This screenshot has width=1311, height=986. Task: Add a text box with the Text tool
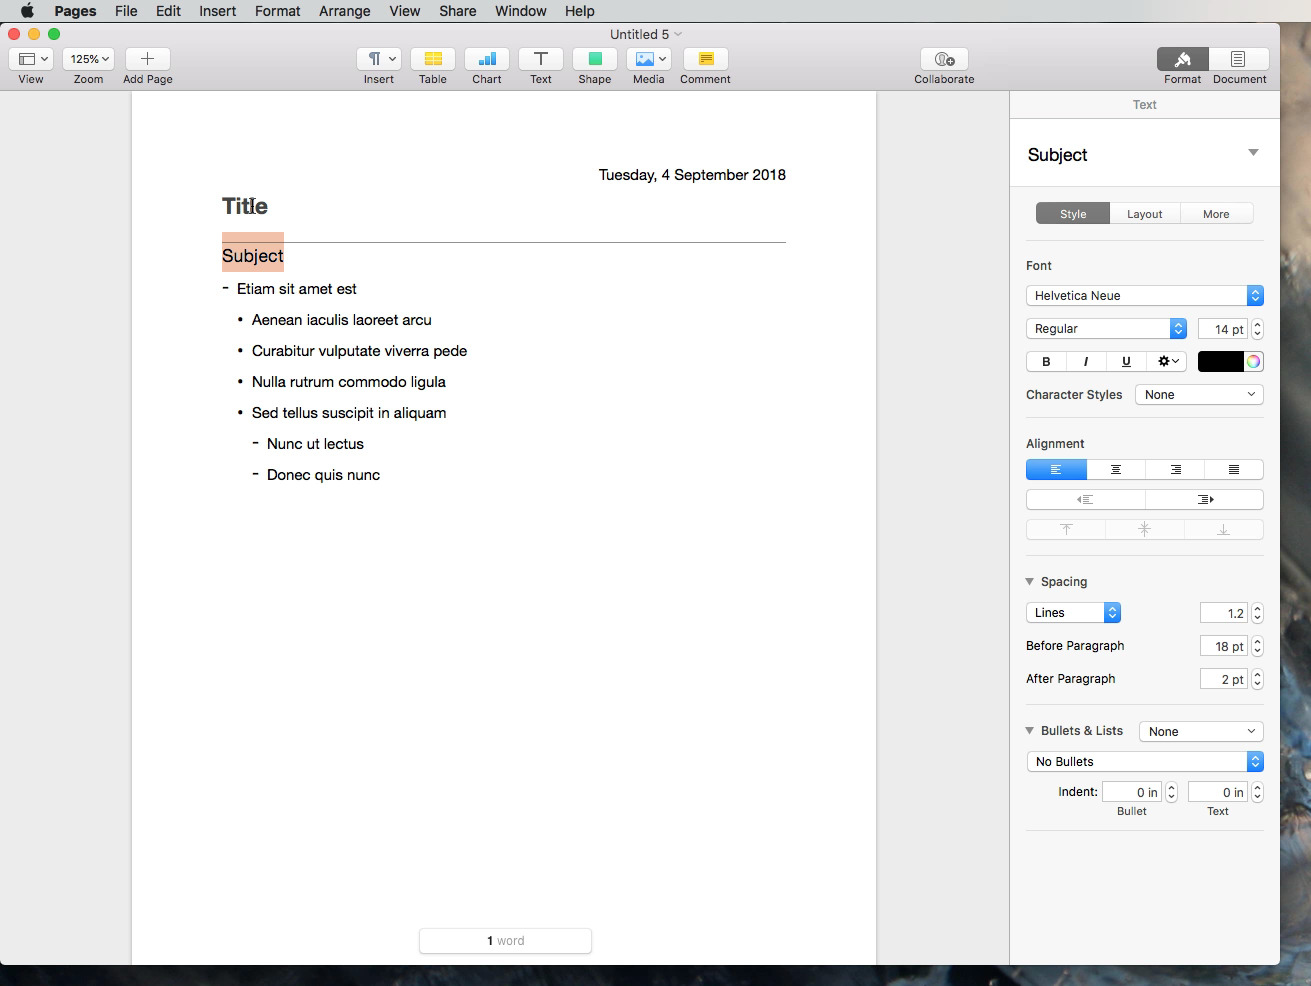[x=540, y=59]
